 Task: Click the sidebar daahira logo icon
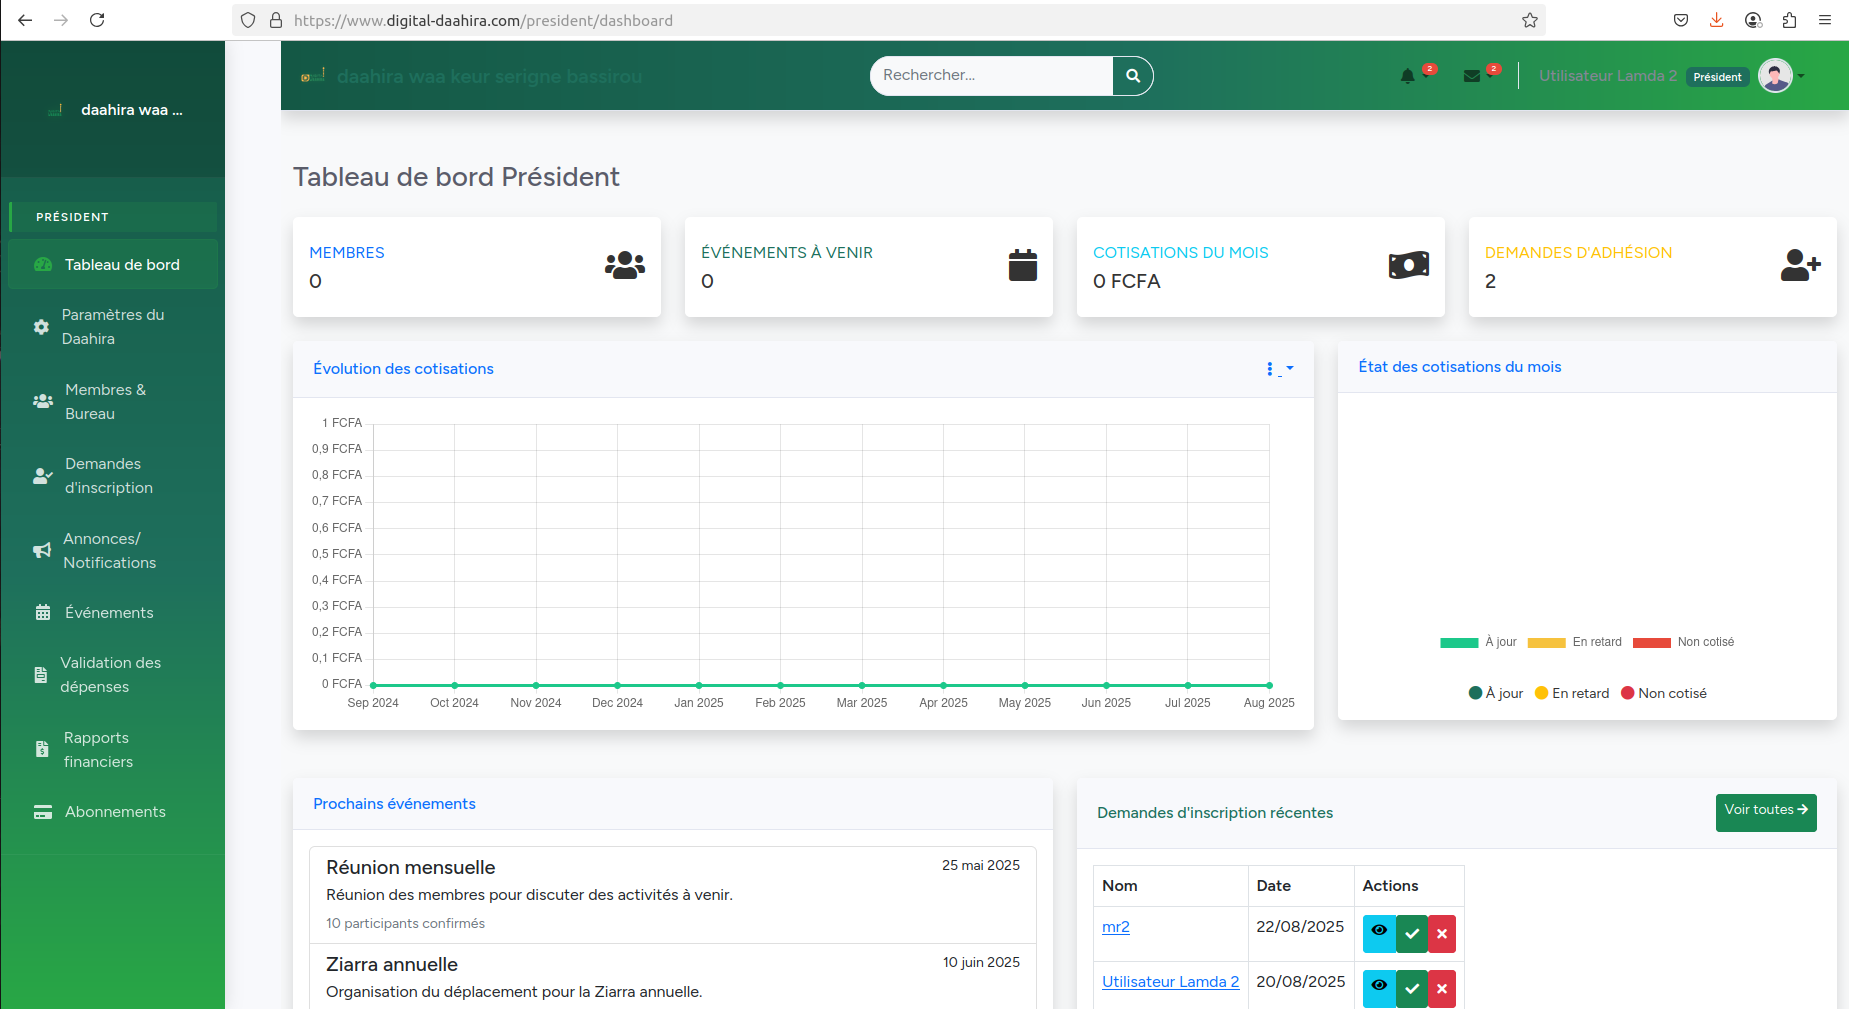pos(56,110)
